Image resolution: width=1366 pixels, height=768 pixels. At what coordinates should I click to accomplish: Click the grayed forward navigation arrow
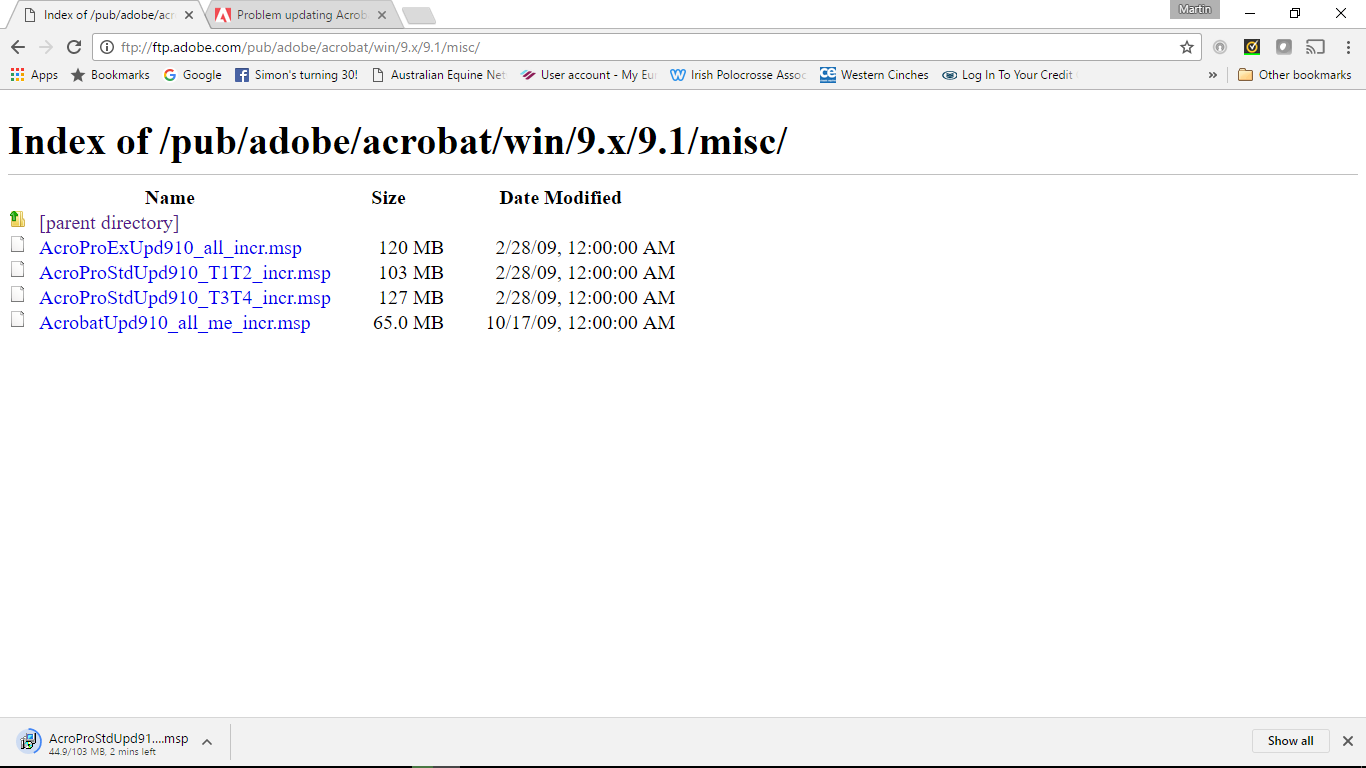46,47
